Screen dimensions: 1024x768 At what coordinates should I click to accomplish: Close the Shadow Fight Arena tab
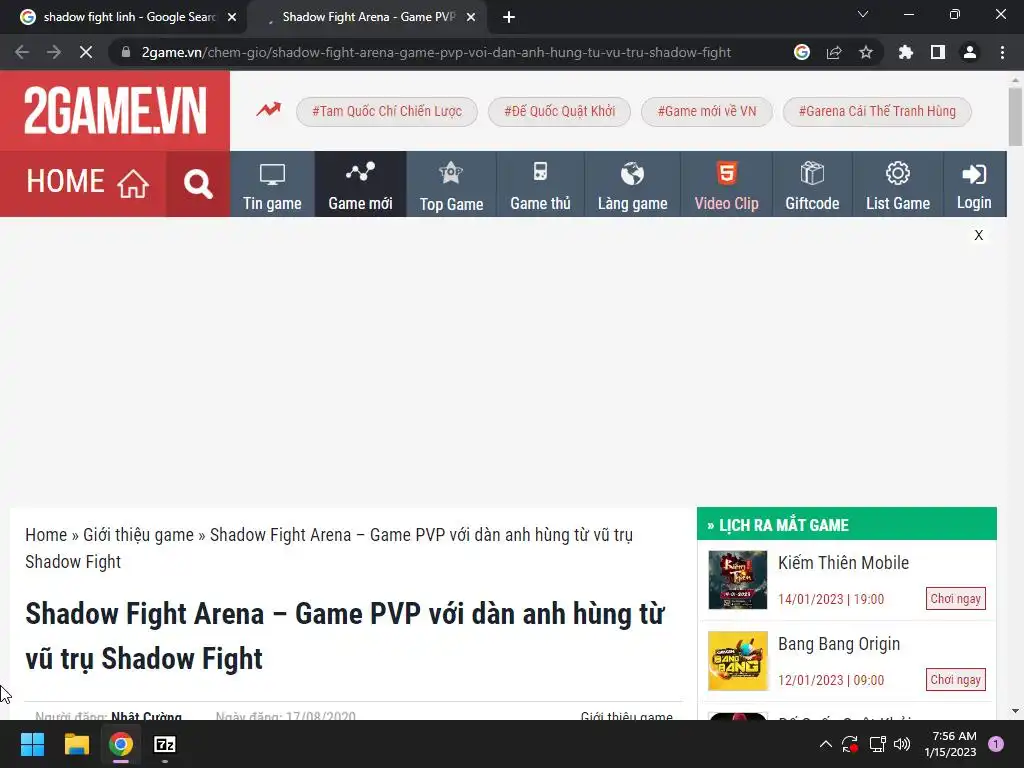click(471, 18)
